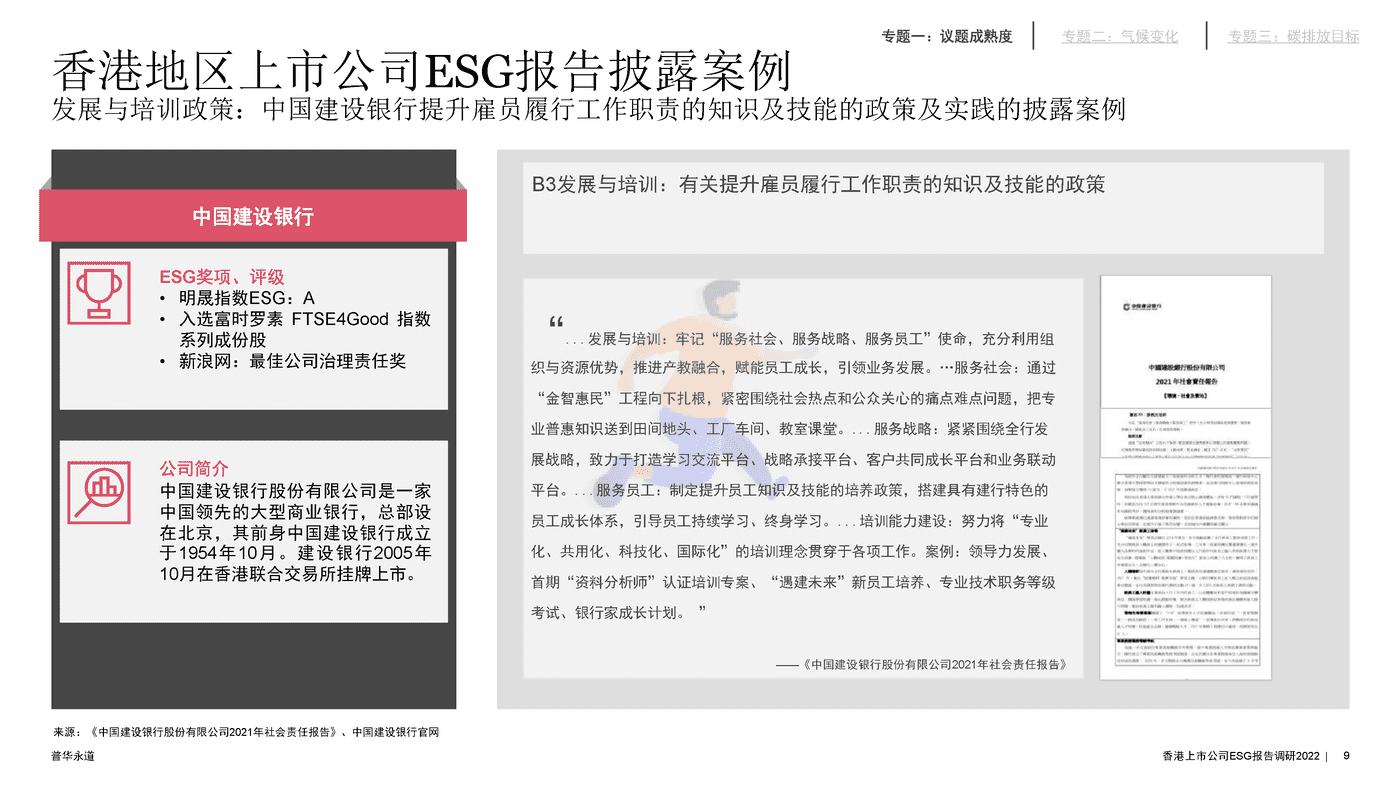Click the 普华永道 footer label
Viewport: 1400px width, 788px height.
click(73, 757)
